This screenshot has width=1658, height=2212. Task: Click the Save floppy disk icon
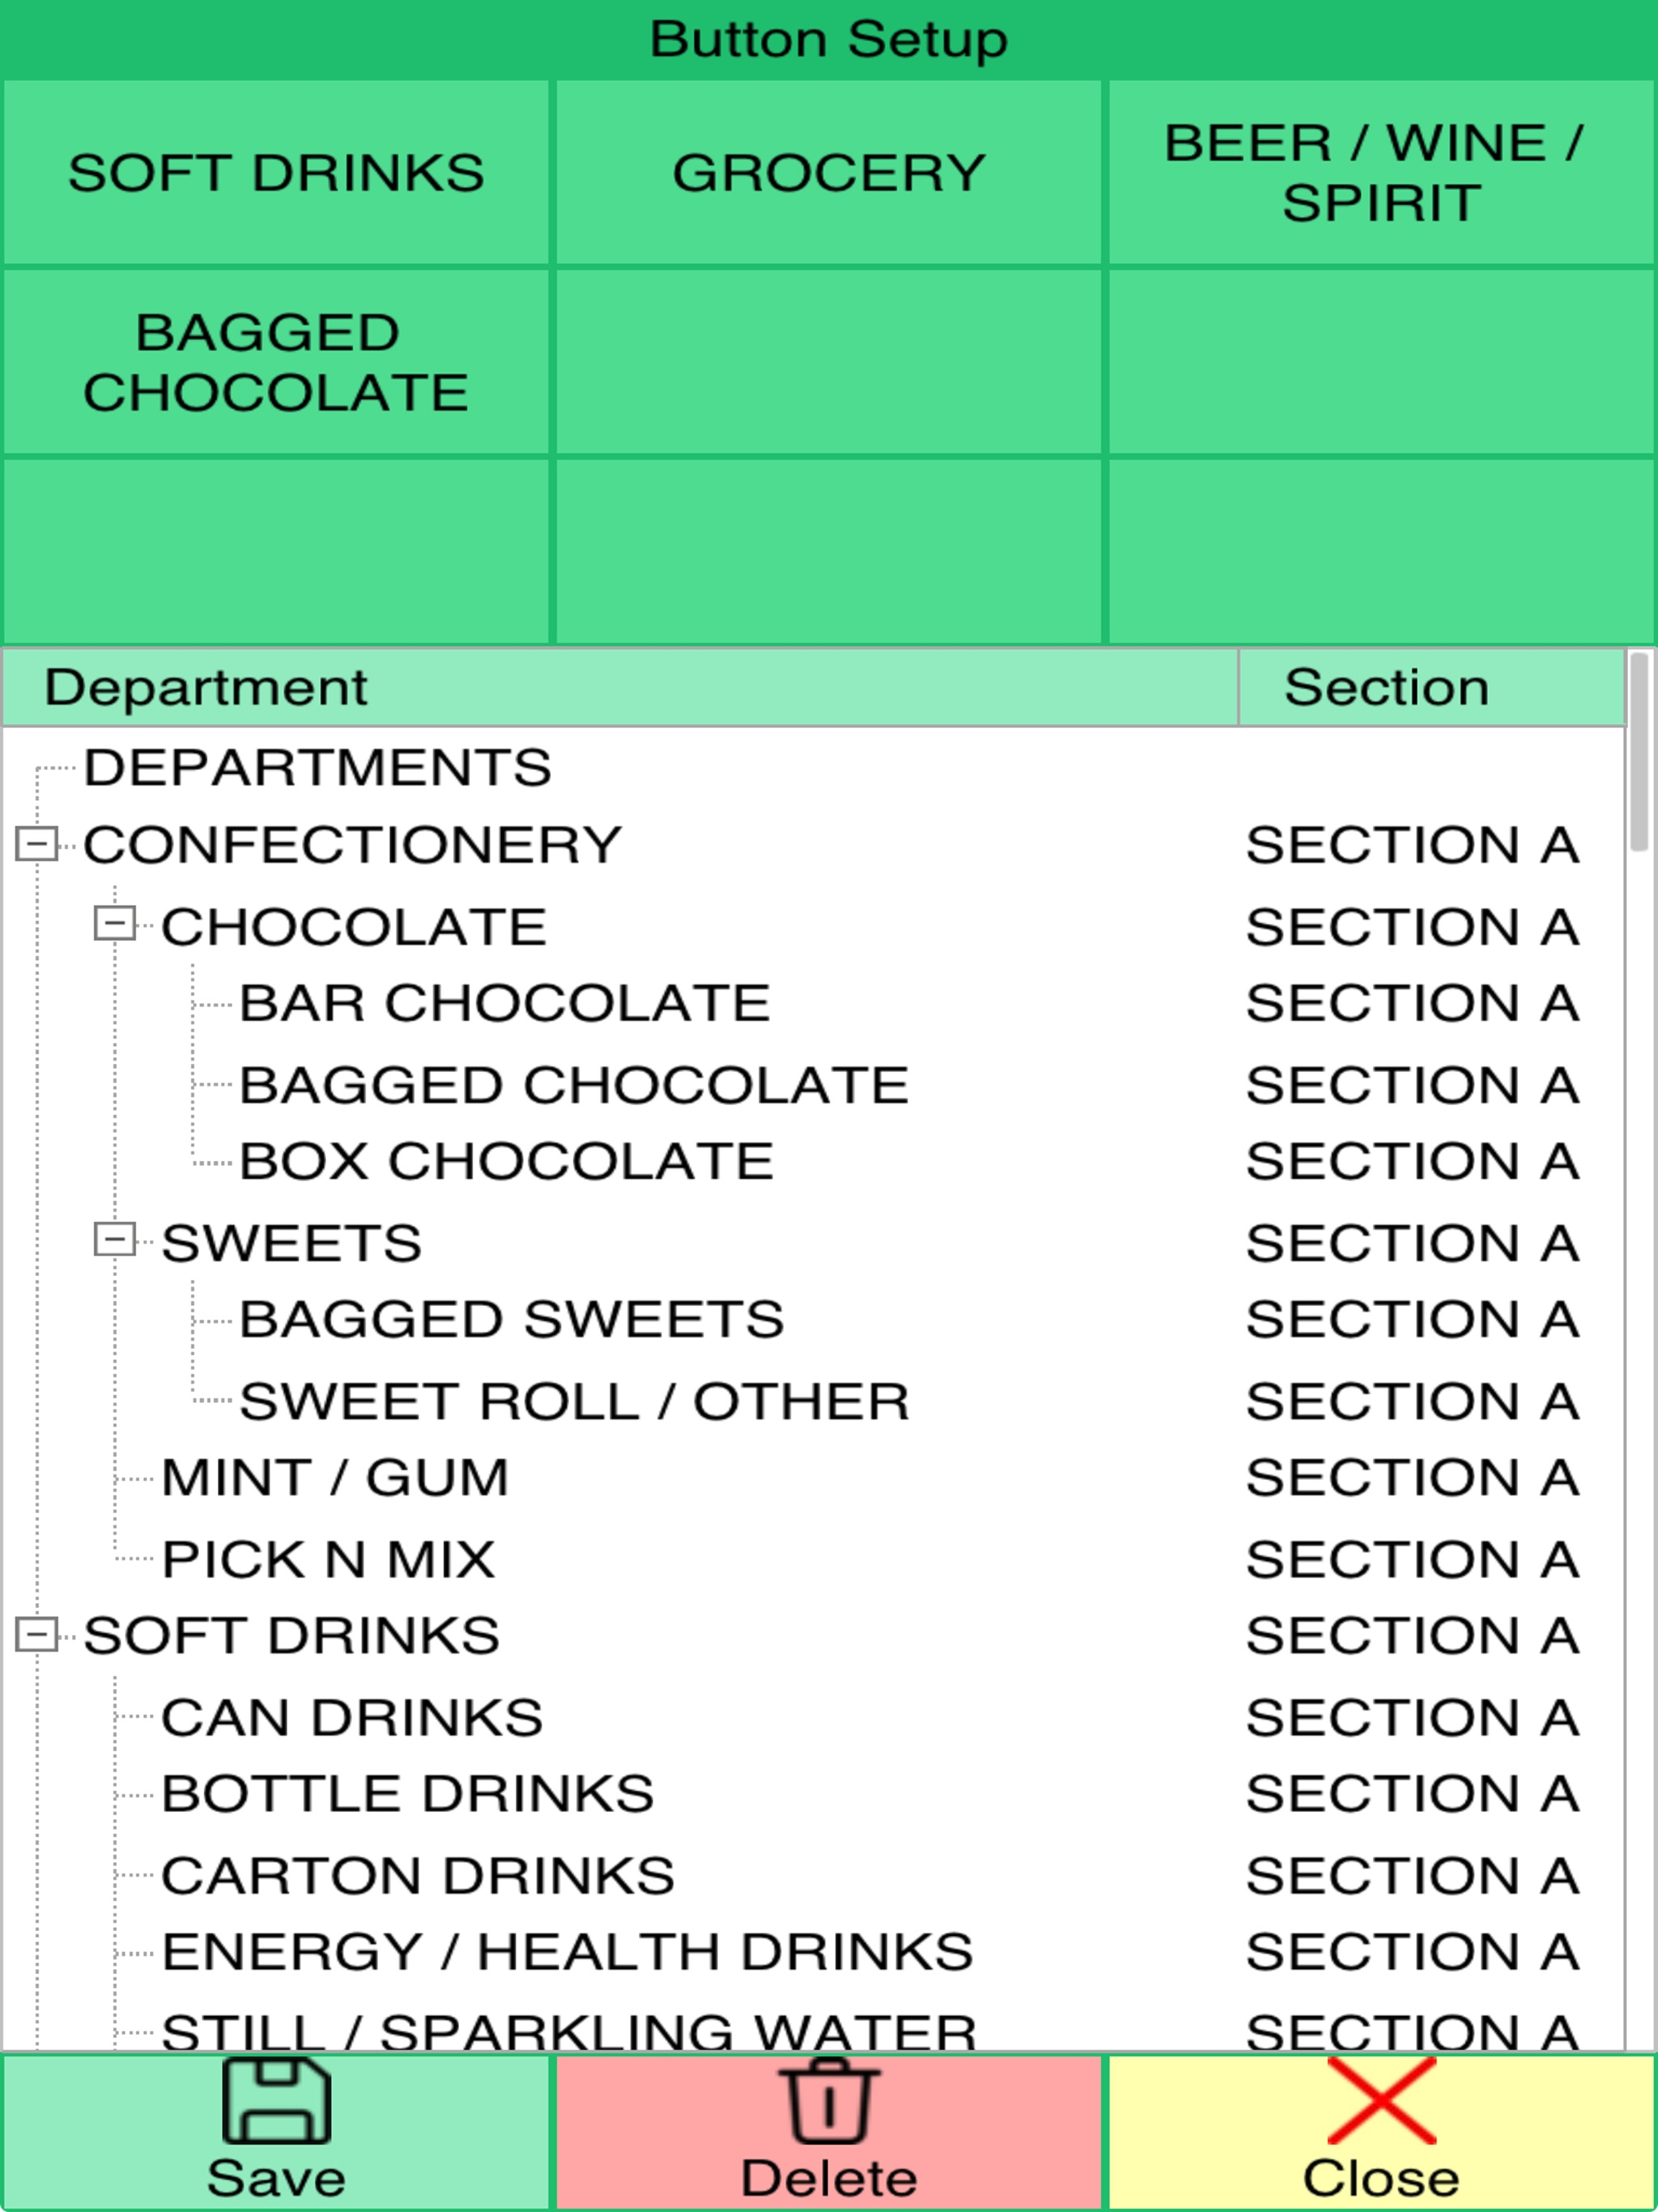click(x=276, y=2100)
